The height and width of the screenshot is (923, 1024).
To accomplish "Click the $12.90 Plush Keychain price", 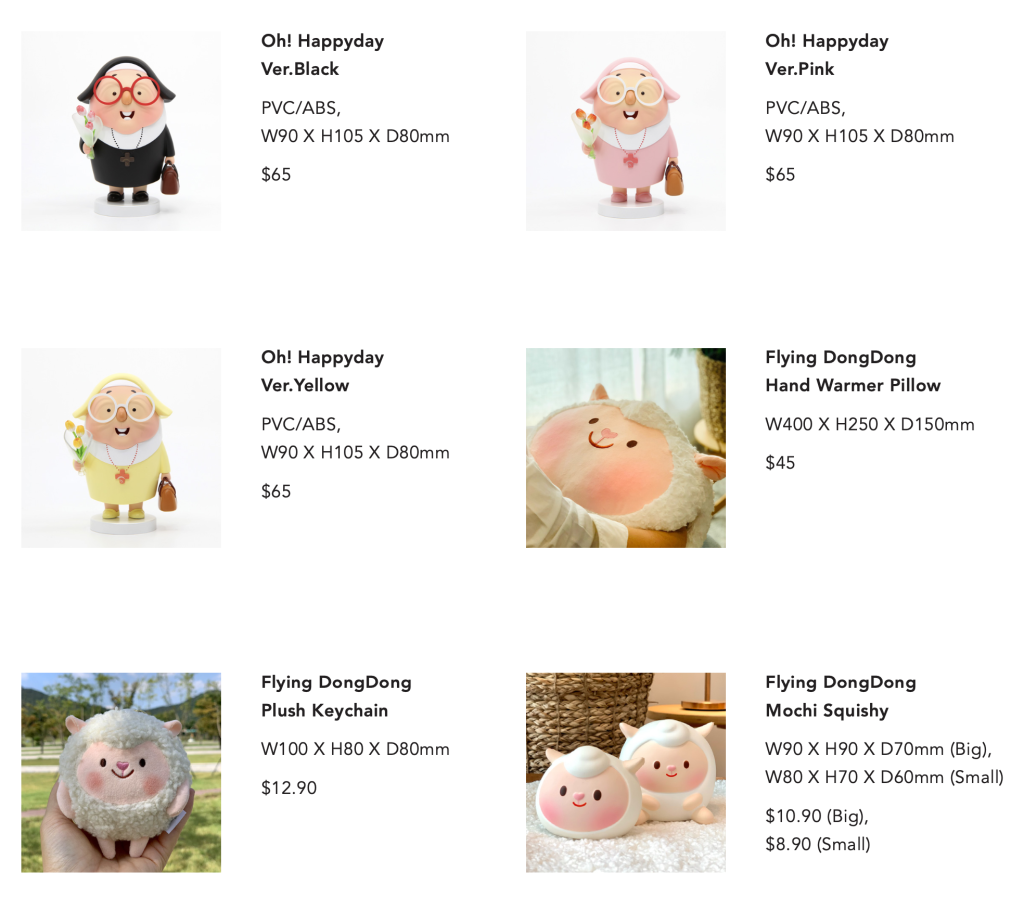I will [289, 788].
